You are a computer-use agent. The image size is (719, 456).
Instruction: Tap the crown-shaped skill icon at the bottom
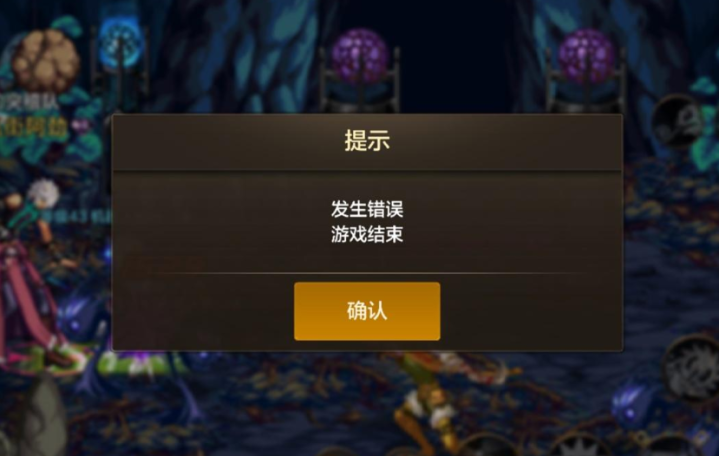(578, 445)
